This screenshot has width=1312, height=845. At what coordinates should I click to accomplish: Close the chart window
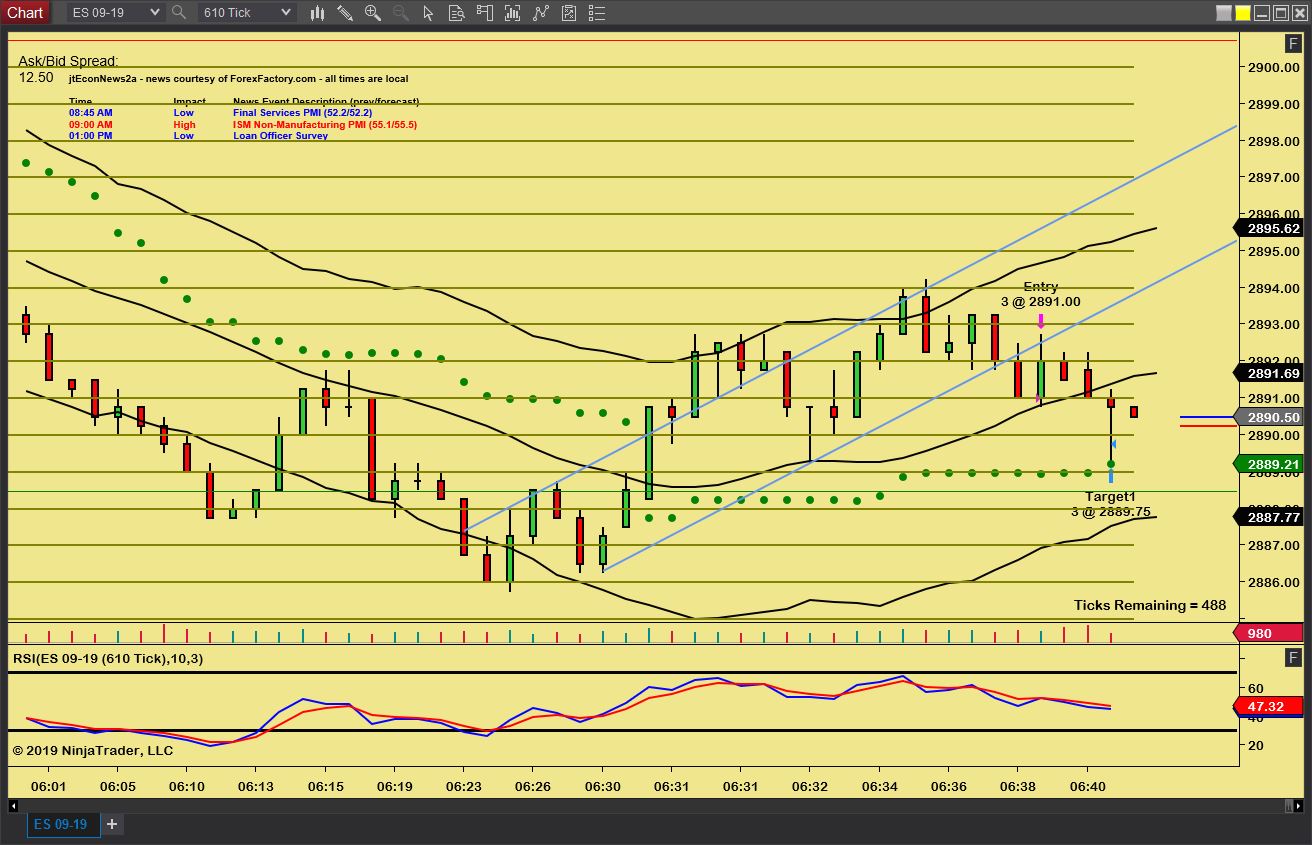(1298, 13)
